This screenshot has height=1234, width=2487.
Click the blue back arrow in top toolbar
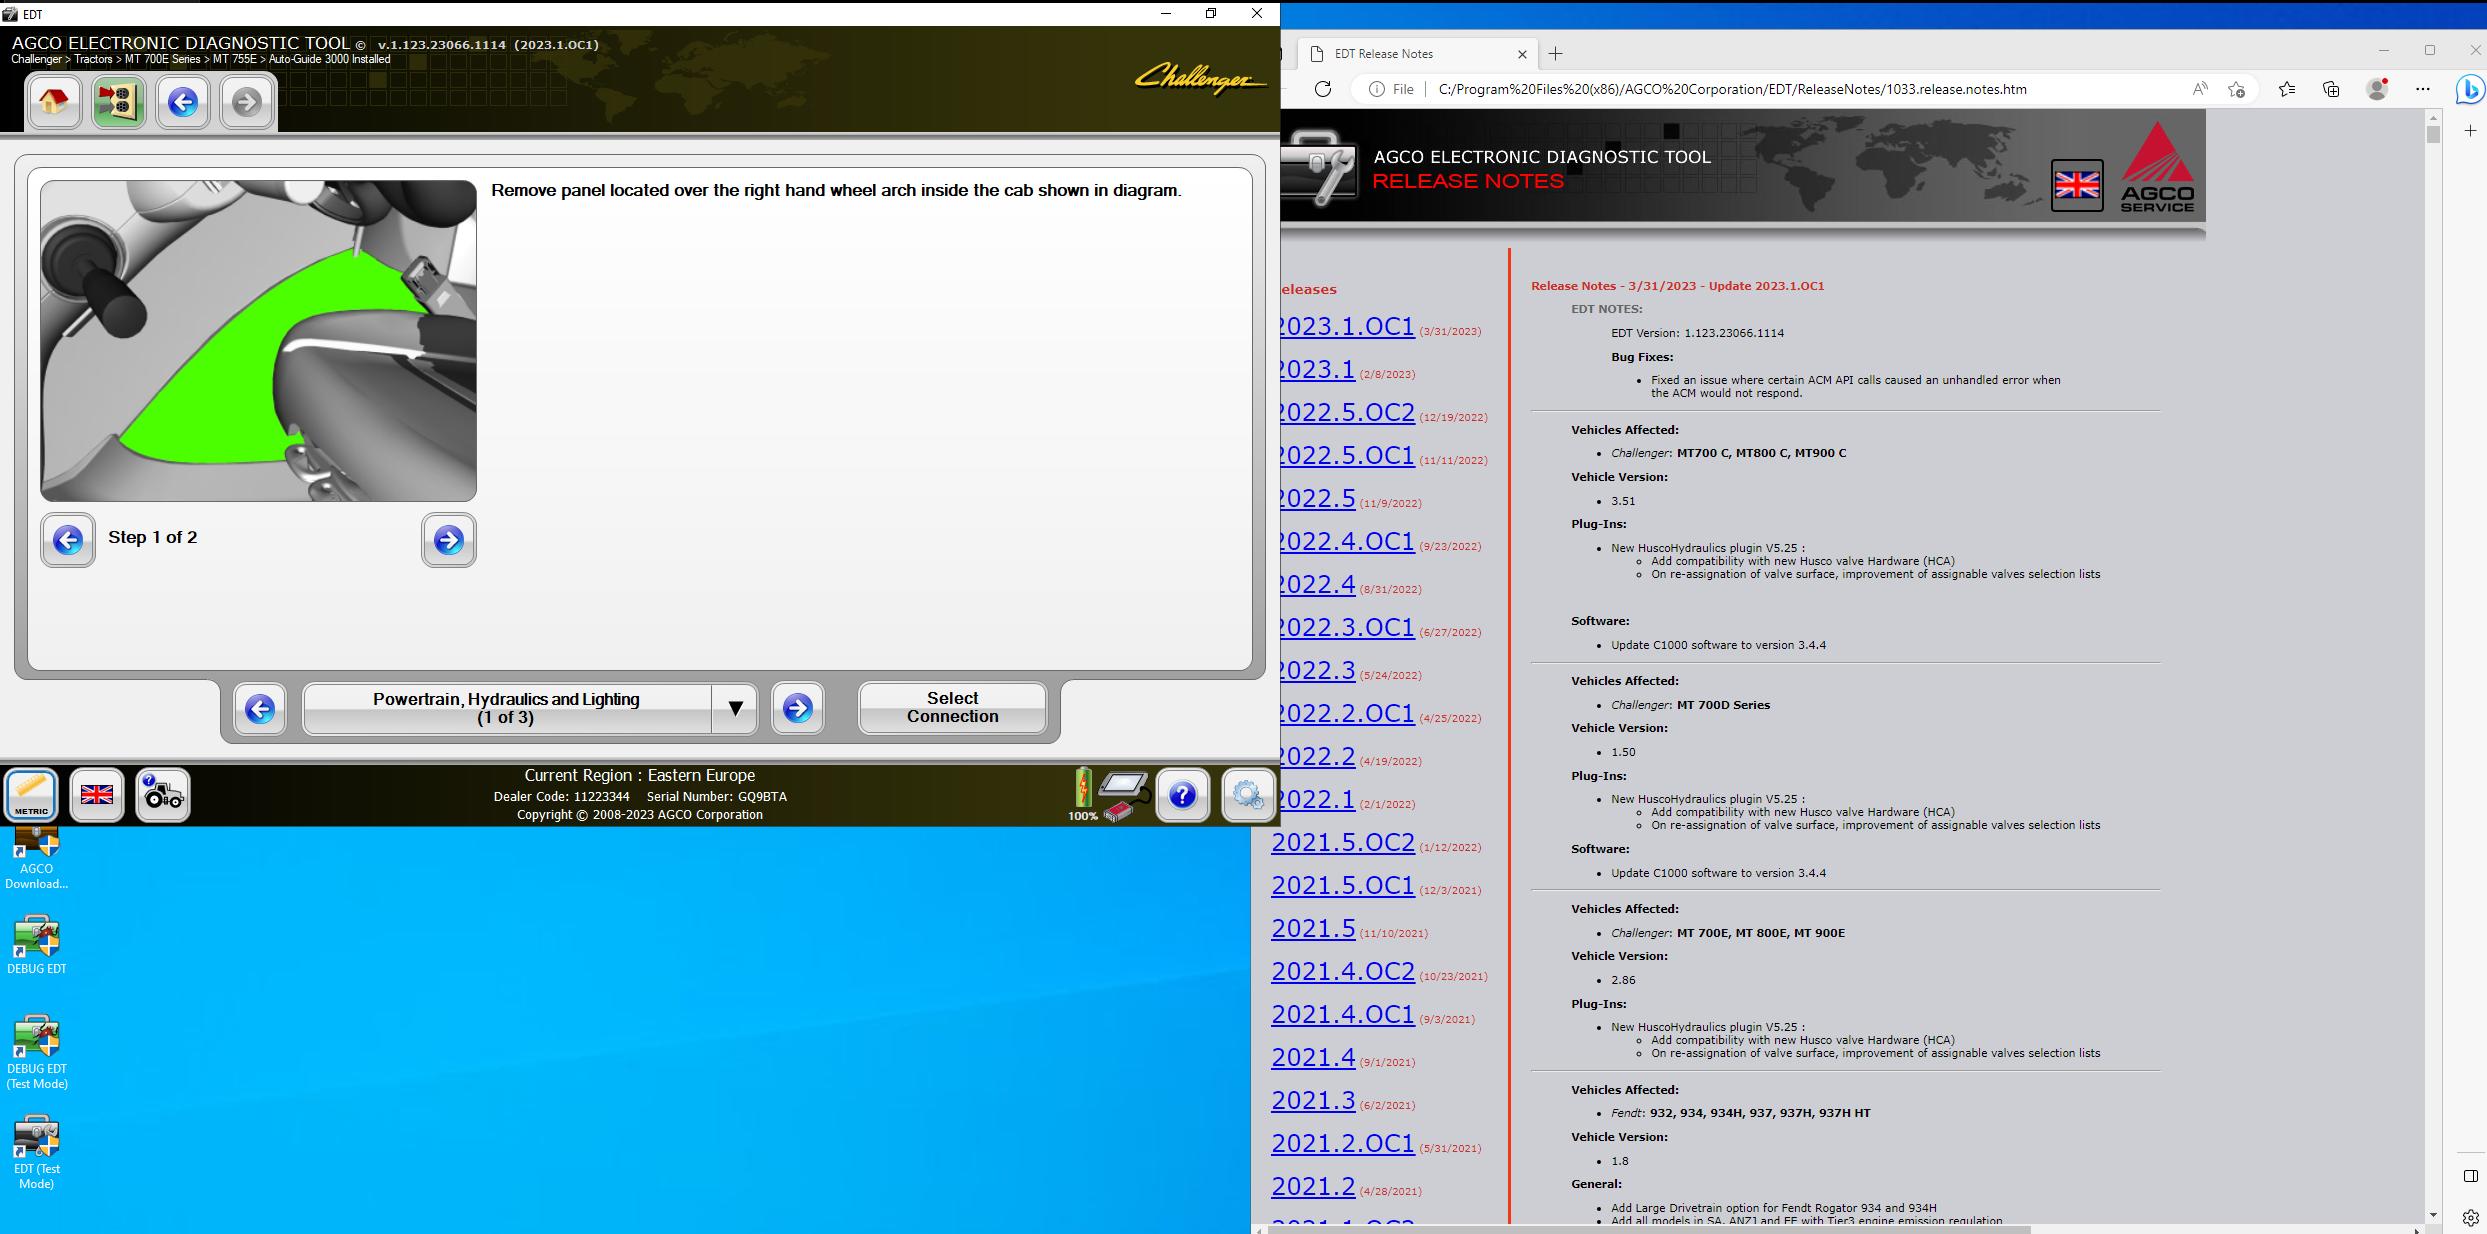(x=183, y=102)
